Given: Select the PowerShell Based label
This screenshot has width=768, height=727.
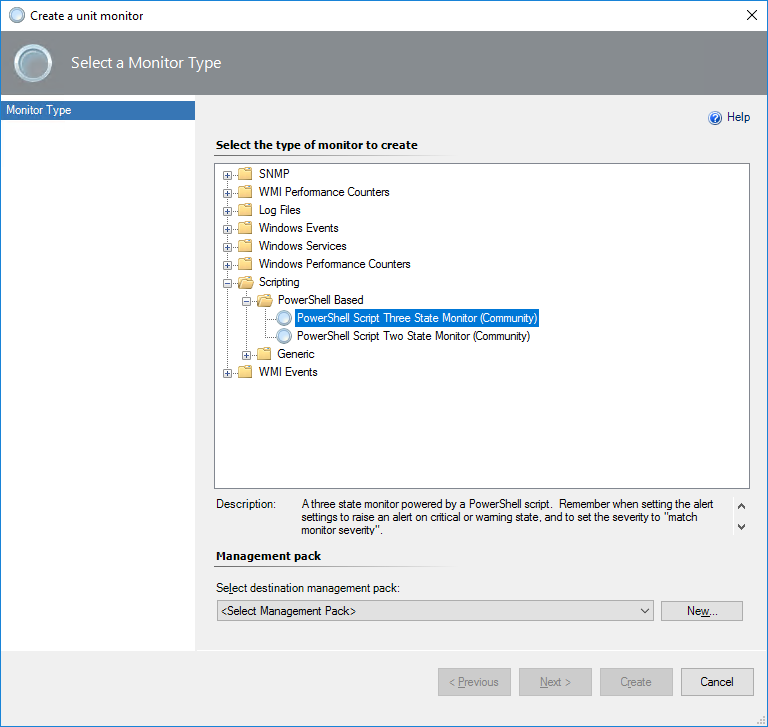Looking at the screenshot, I should pos(321,300).
